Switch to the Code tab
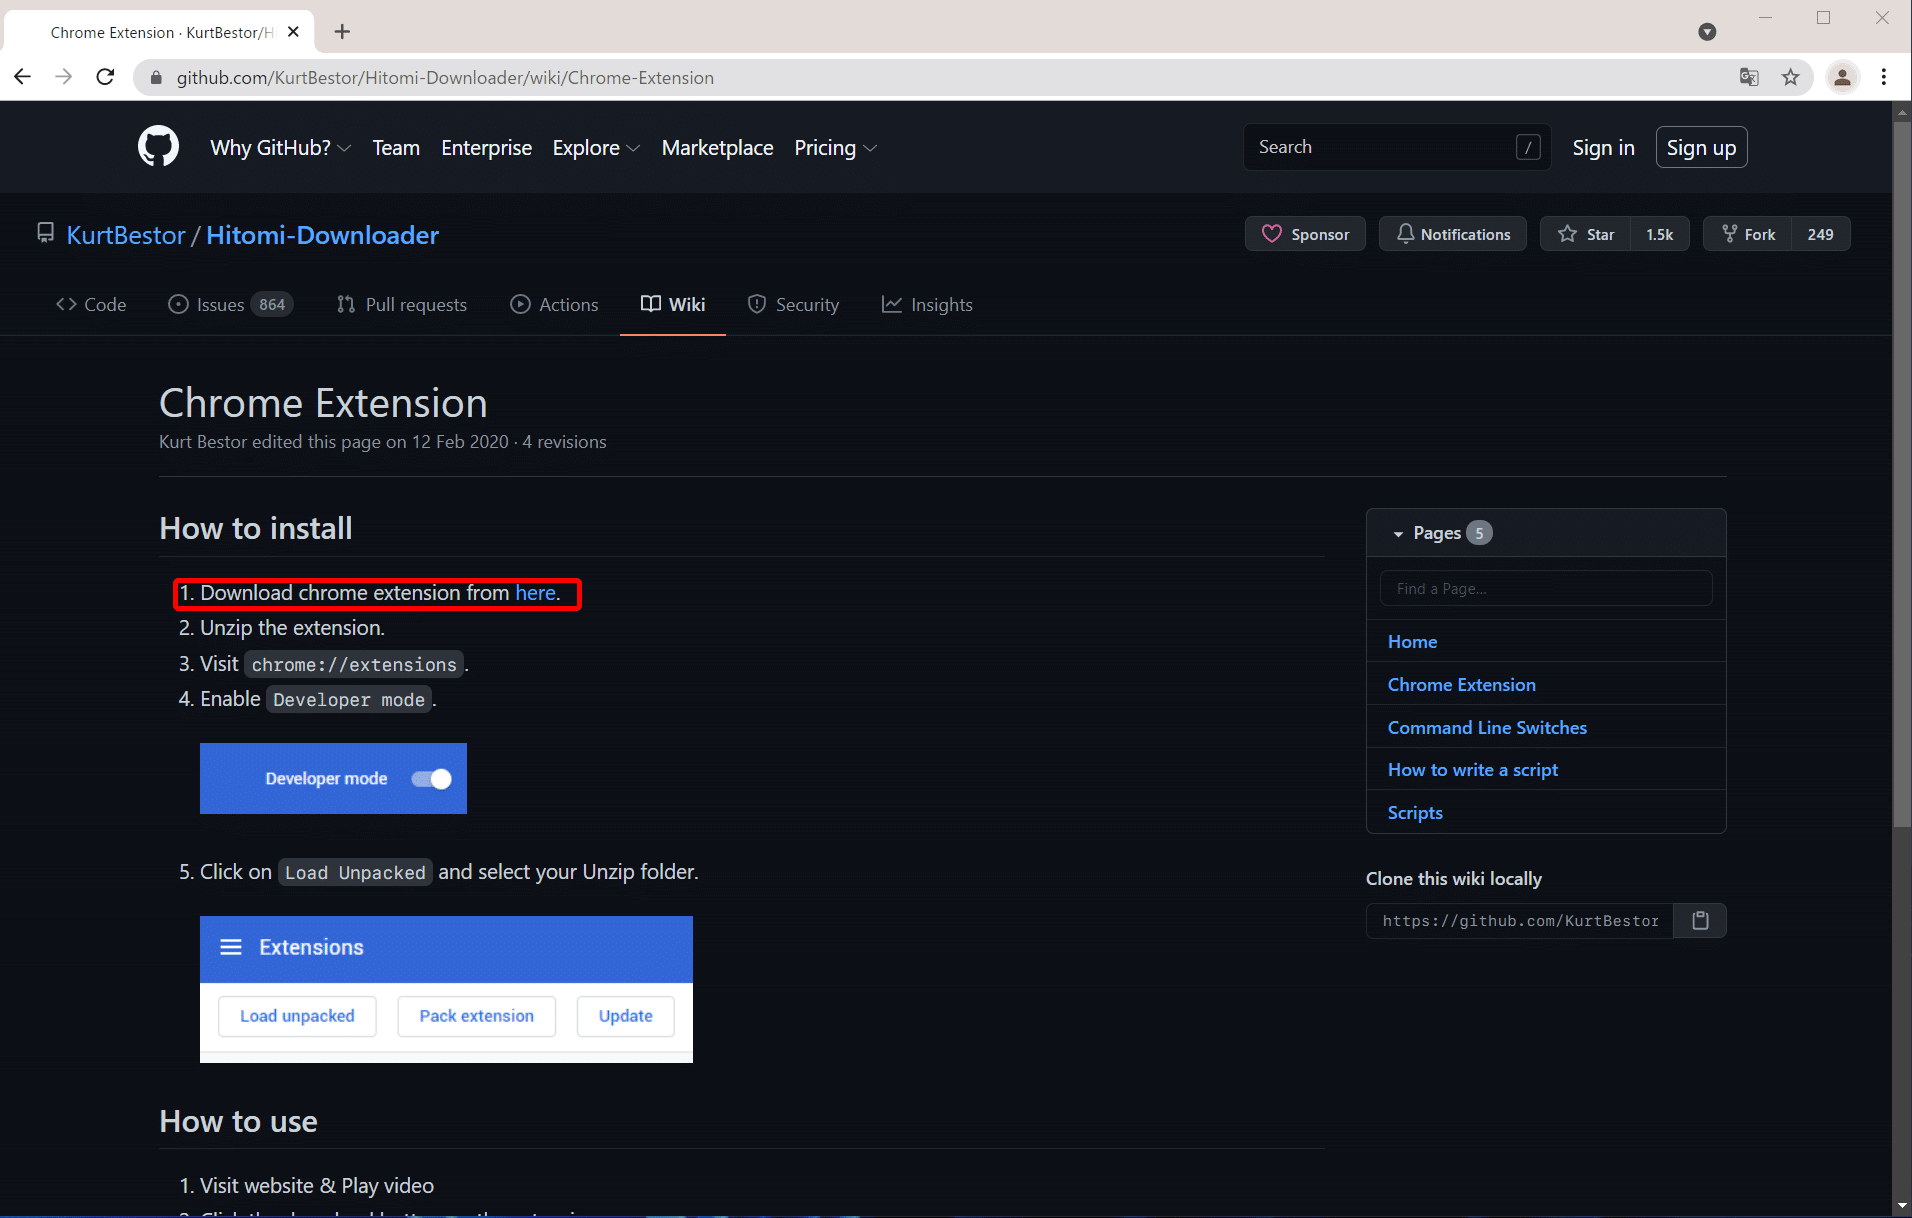1912x1218 pixels. pos(91,304)
